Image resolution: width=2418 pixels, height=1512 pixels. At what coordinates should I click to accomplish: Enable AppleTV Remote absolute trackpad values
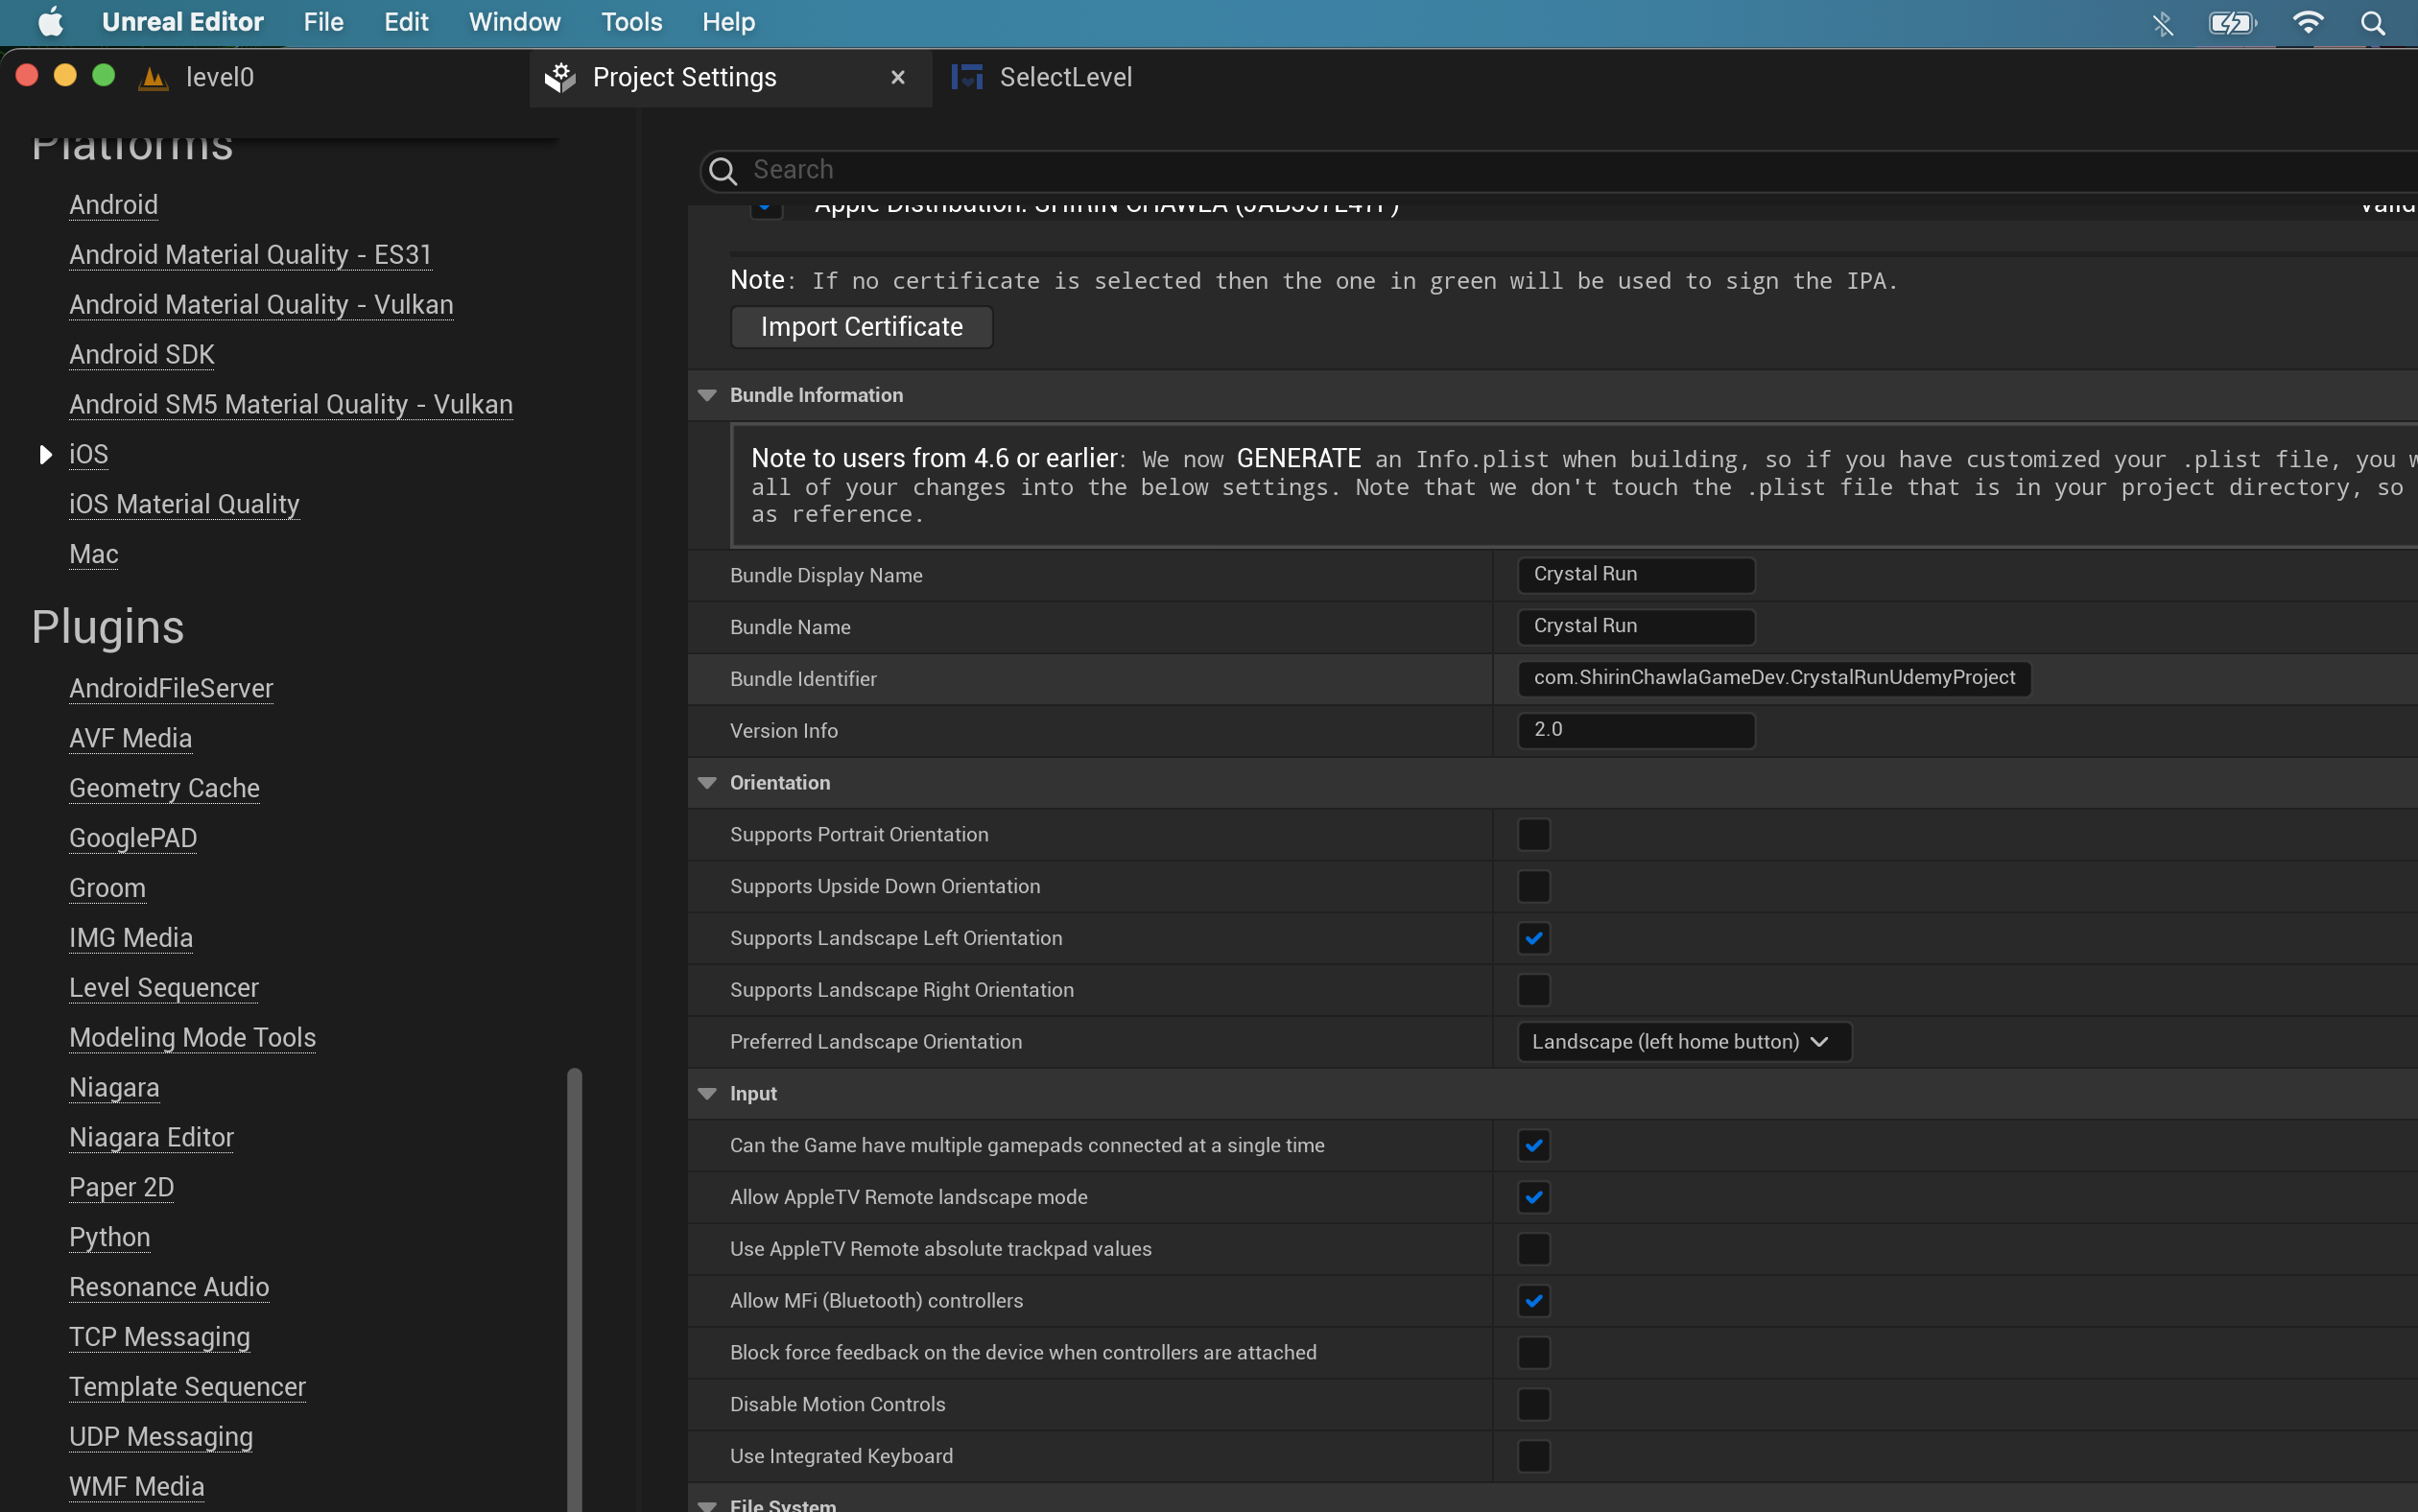(x=1533, y=1249)
